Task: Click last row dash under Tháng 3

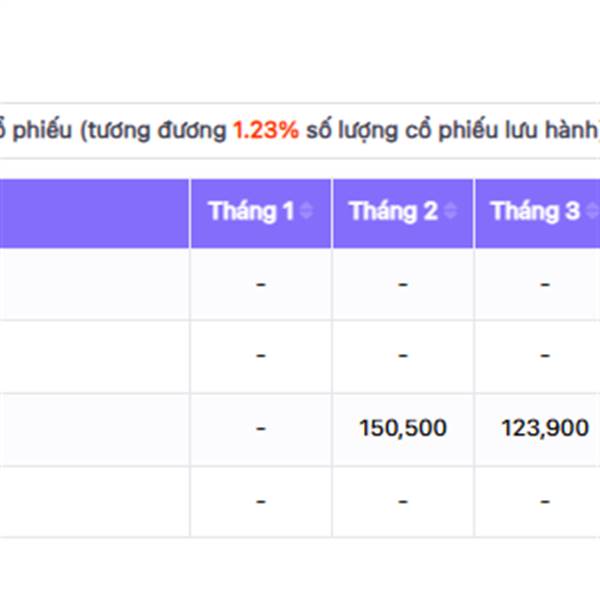Action: [545, 500]
